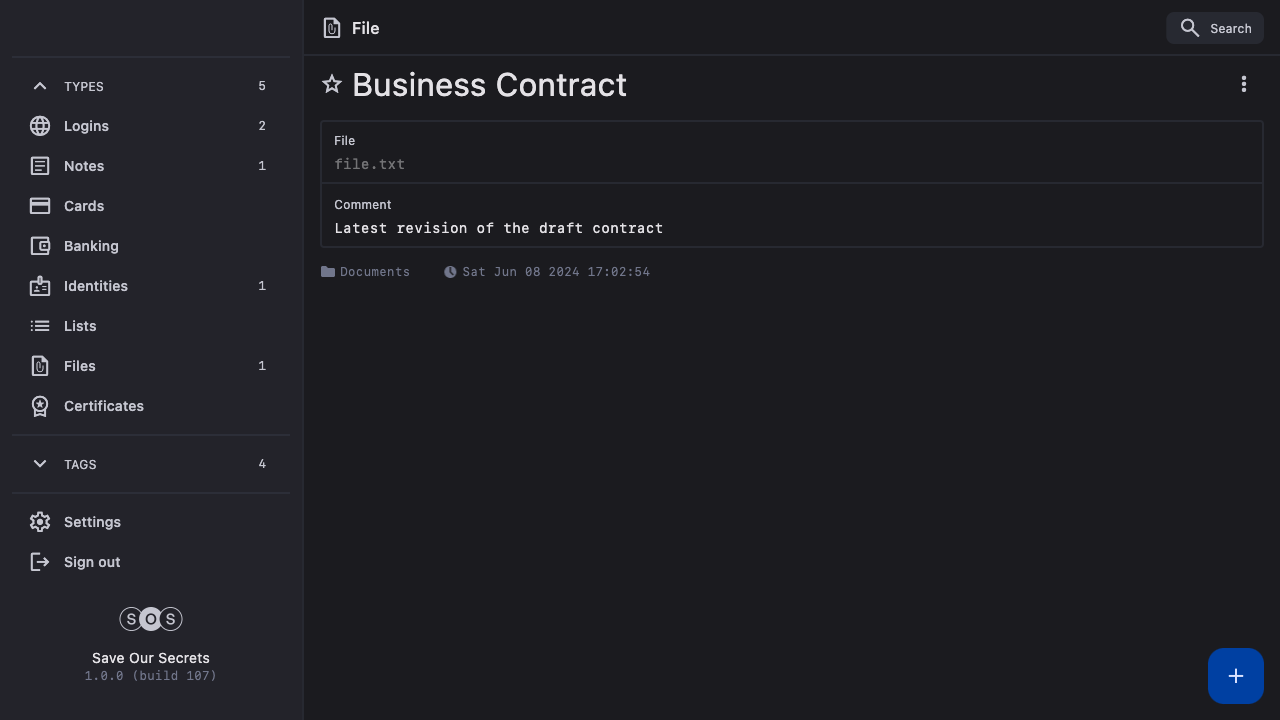The height and width of the screenshot is (720, 1280).
Task: Collapse the Types section chevron
Action: pos(40,86)
